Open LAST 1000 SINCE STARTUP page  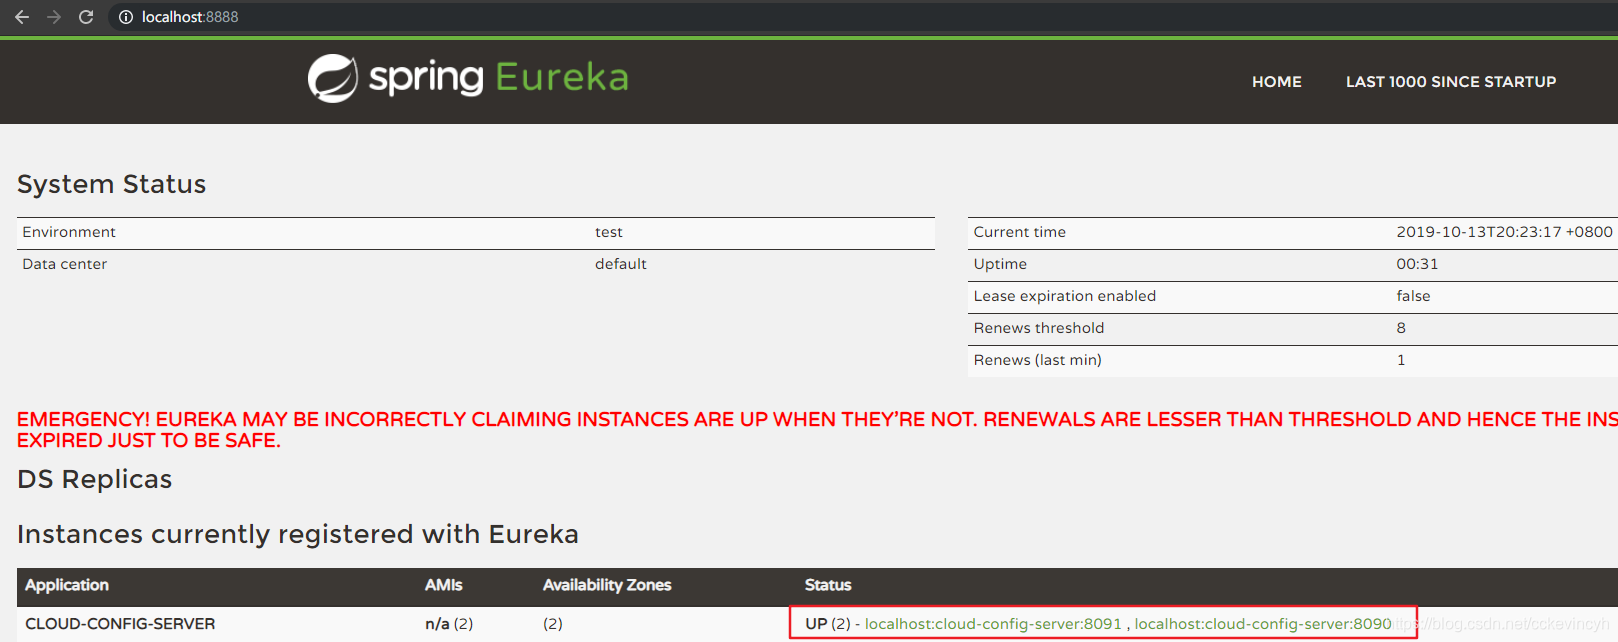click(1451, 82)
